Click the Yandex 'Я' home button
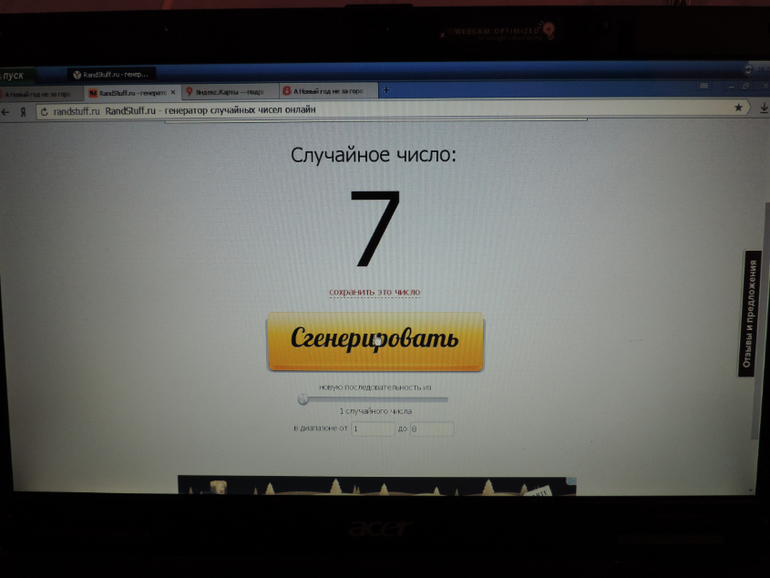The height and width of the screenshot is (578, 770). pos(22,112)
